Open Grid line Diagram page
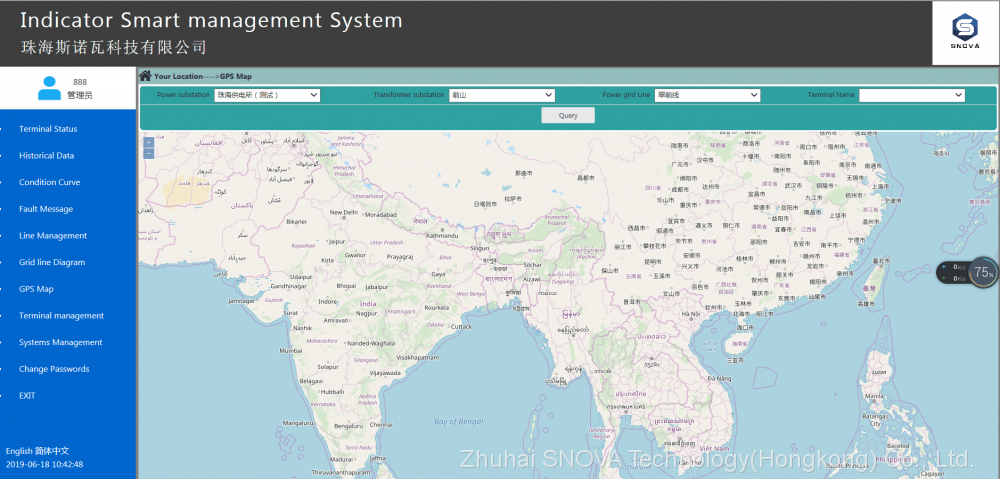1000x479 pixels. (52, 262)
